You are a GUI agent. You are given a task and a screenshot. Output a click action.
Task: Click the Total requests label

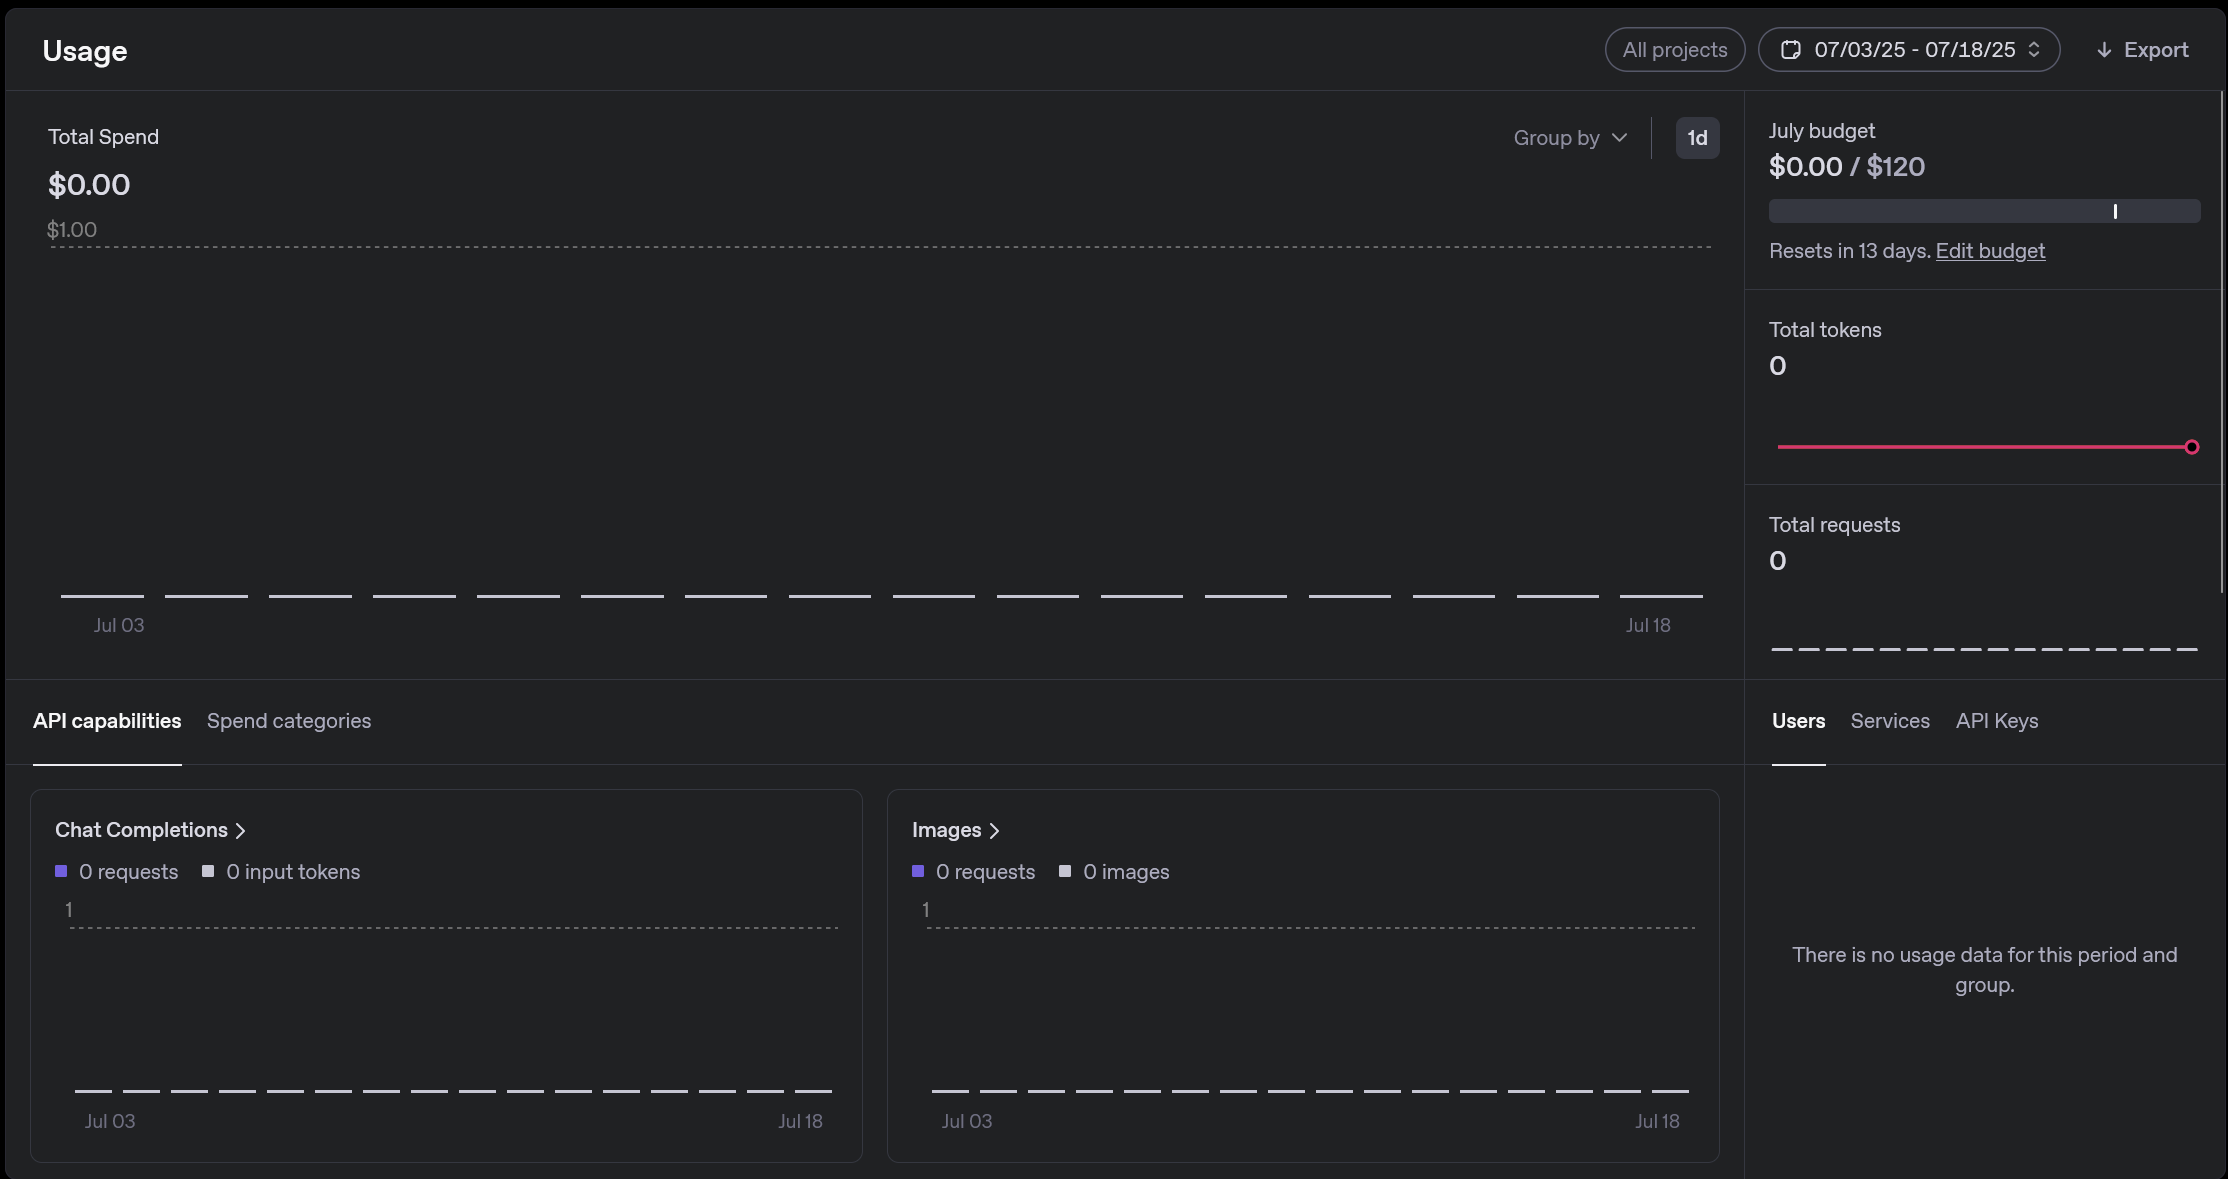[x=1835, y=525]
